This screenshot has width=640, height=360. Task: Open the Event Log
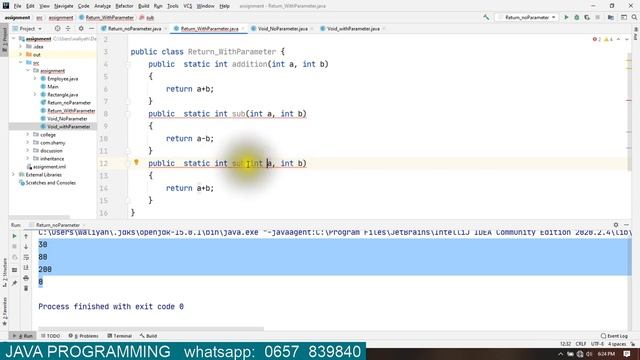(614, 336)
